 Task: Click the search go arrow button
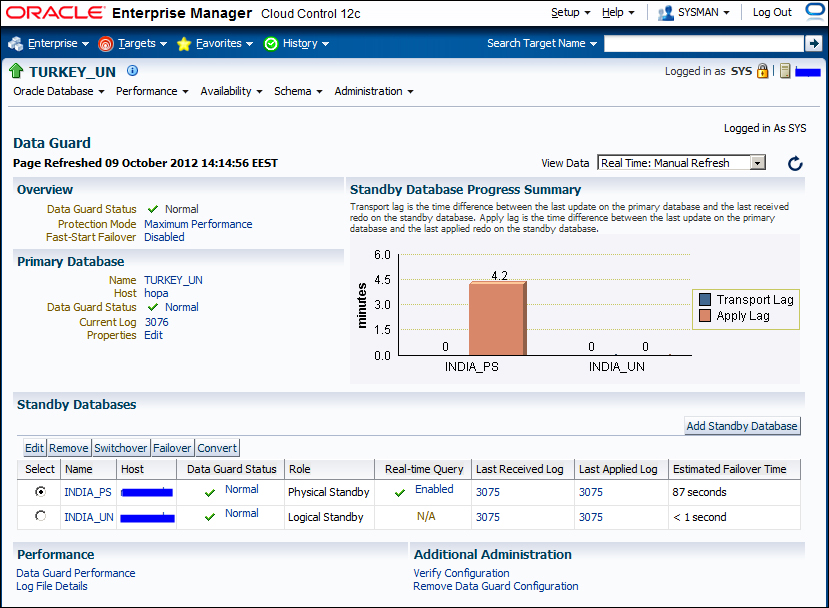point(813,43)
